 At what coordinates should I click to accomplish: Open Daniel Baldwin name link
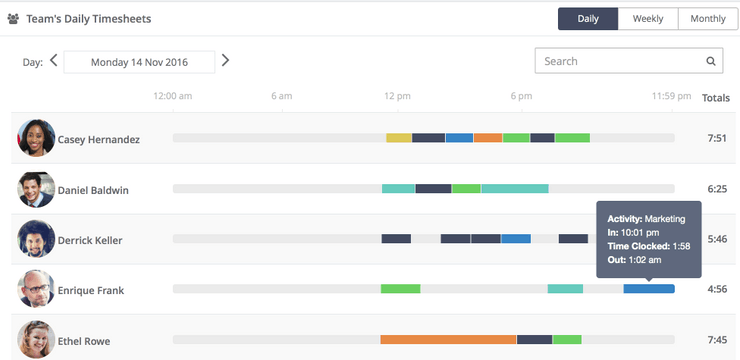point(93,190)
